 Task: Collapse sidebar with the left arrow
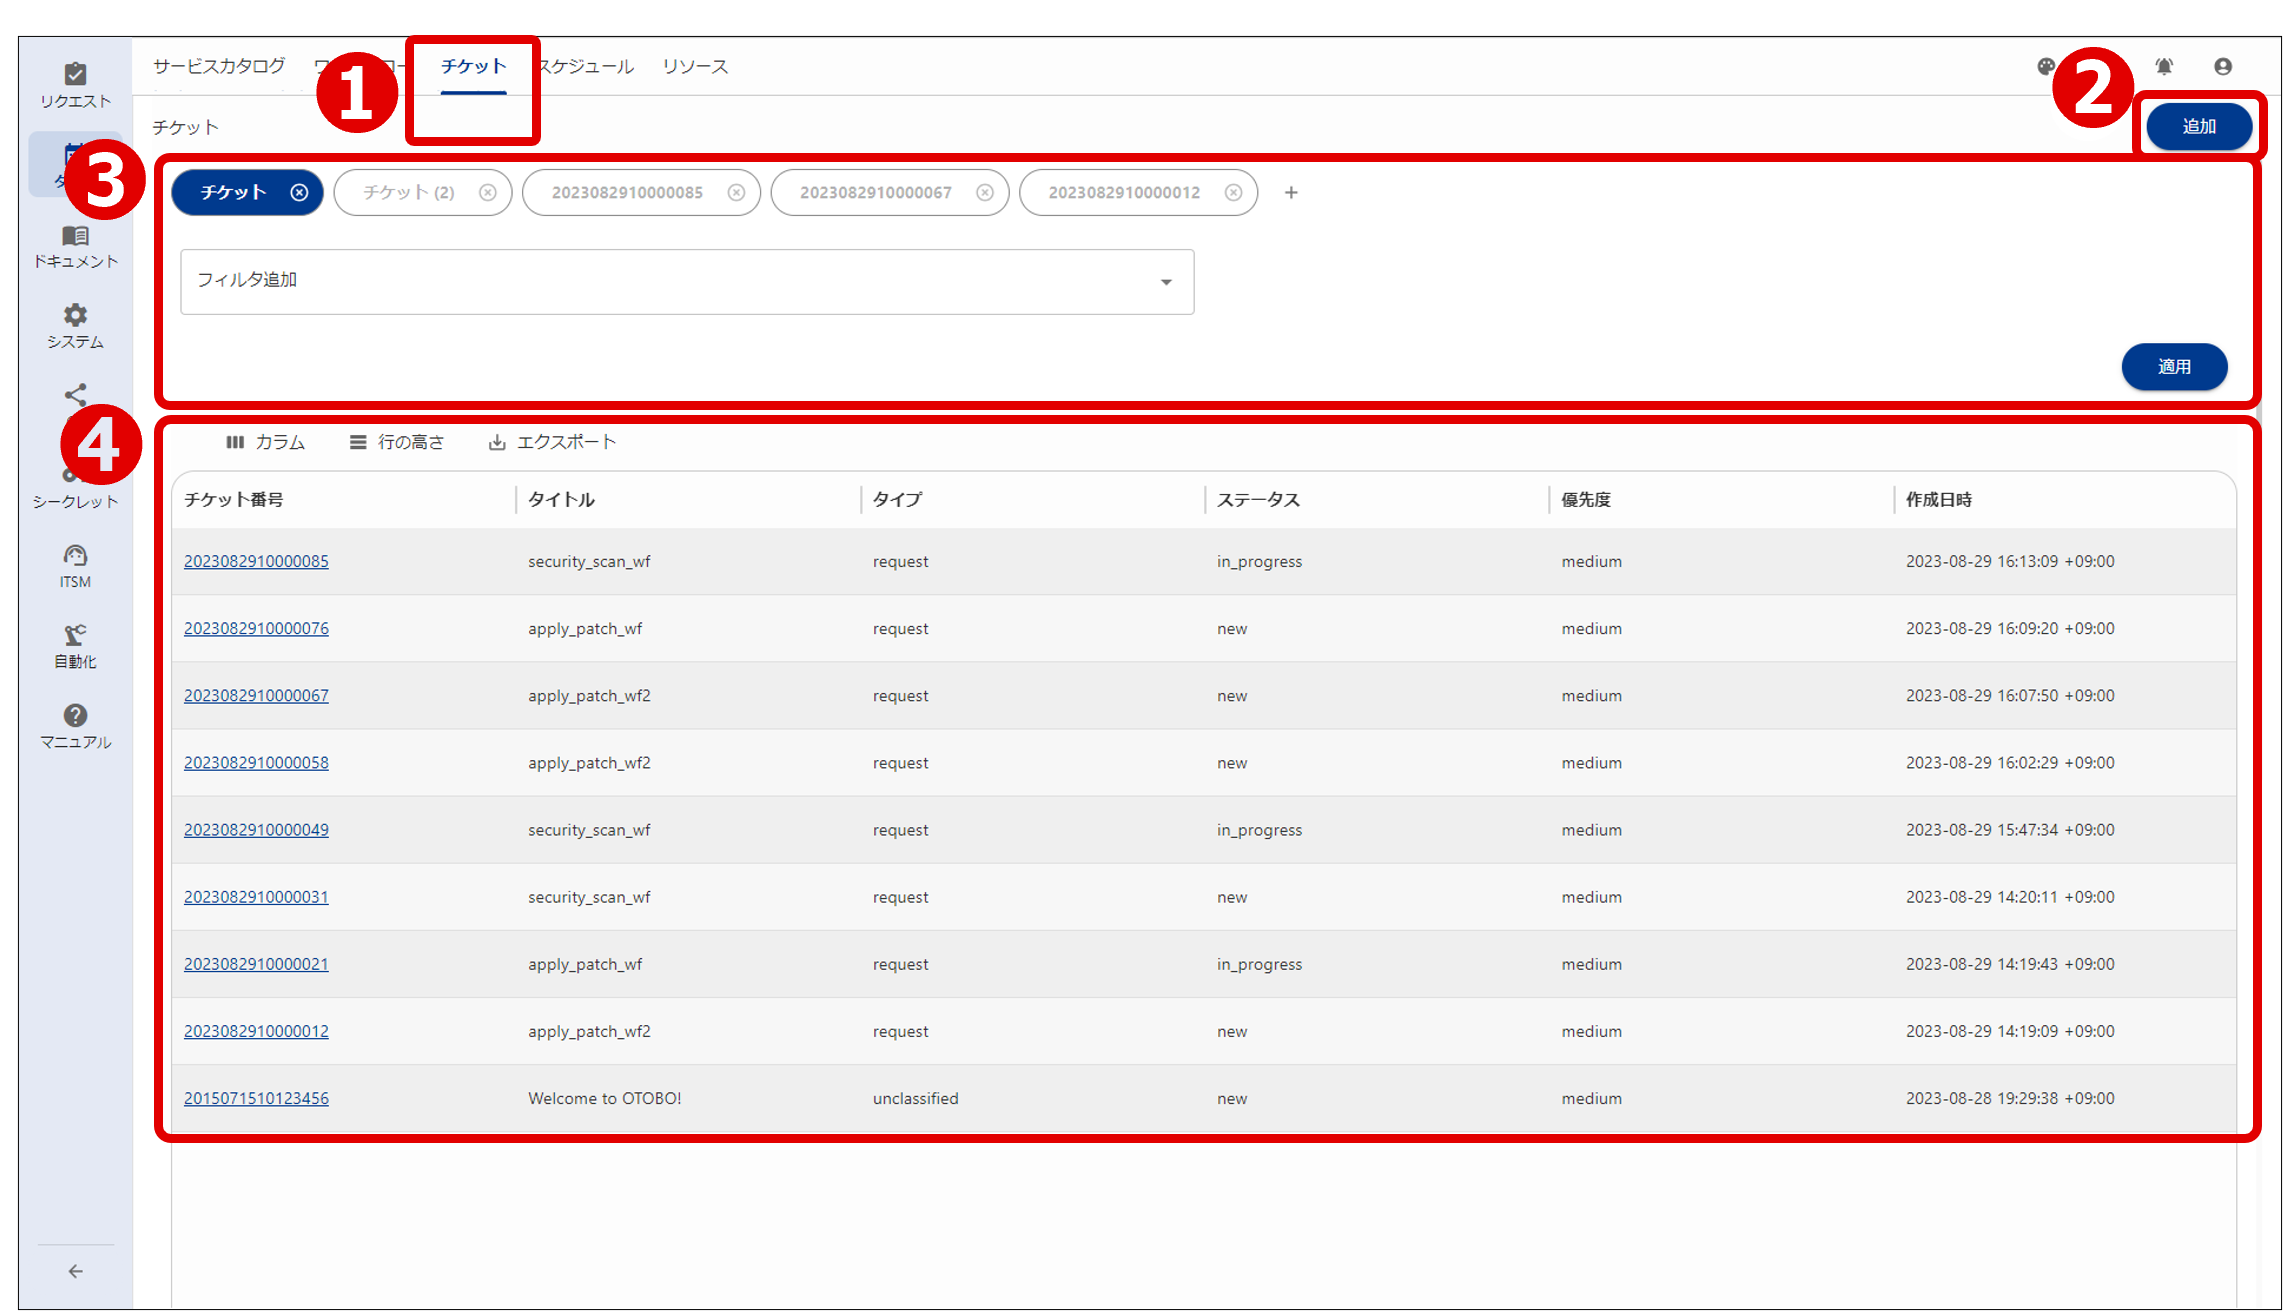click(x=75, y=1271)
